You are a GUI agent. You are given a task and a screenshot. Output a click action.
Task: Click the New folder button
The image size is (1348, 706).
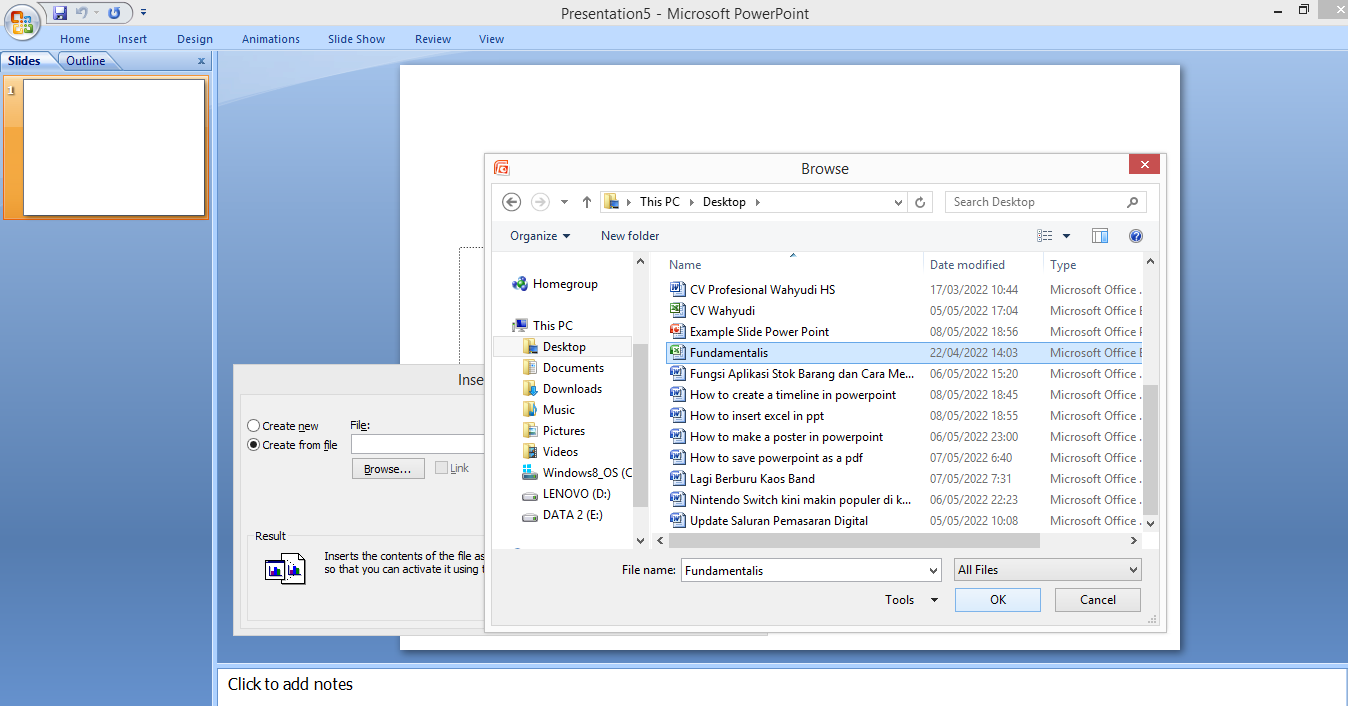click(x=630, y=236)
